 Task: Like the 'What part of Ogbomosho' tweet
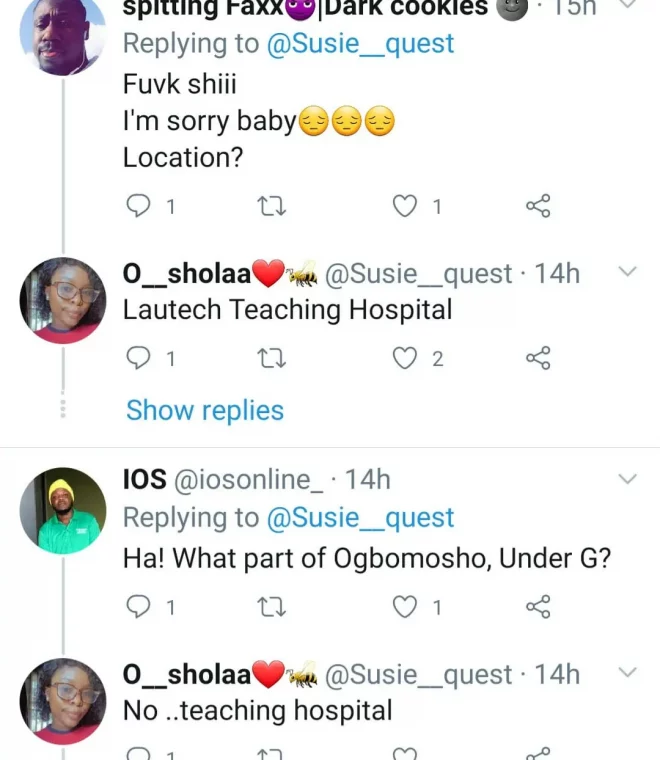point(404,606)
